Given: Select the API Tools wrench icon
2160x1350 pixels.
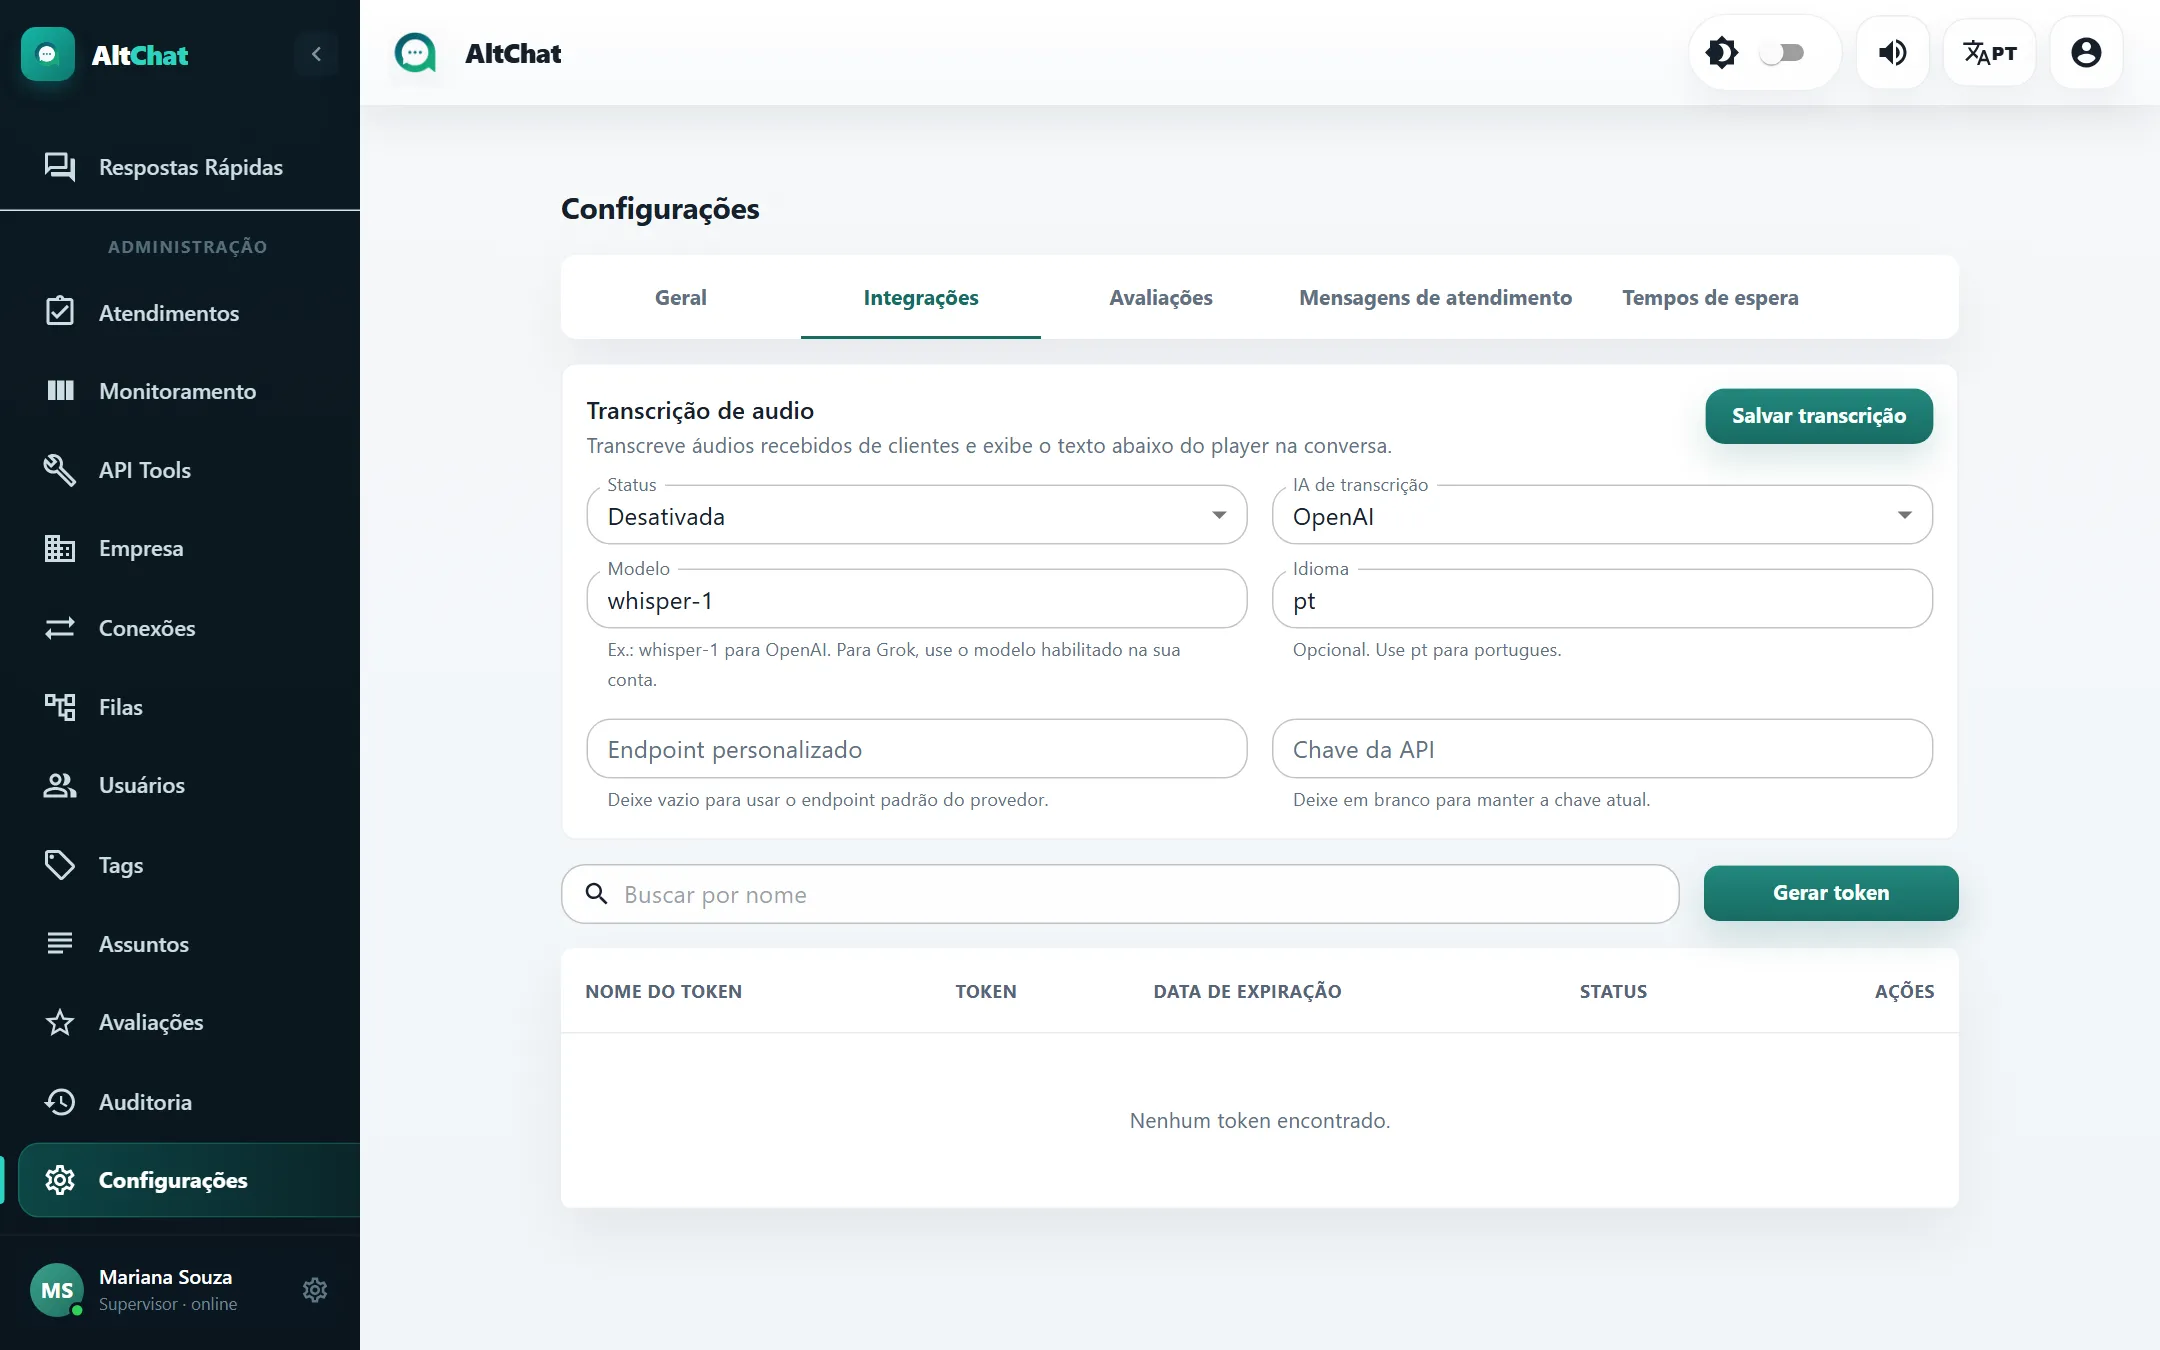Looking at the screenshot, I should pos(60,470).
